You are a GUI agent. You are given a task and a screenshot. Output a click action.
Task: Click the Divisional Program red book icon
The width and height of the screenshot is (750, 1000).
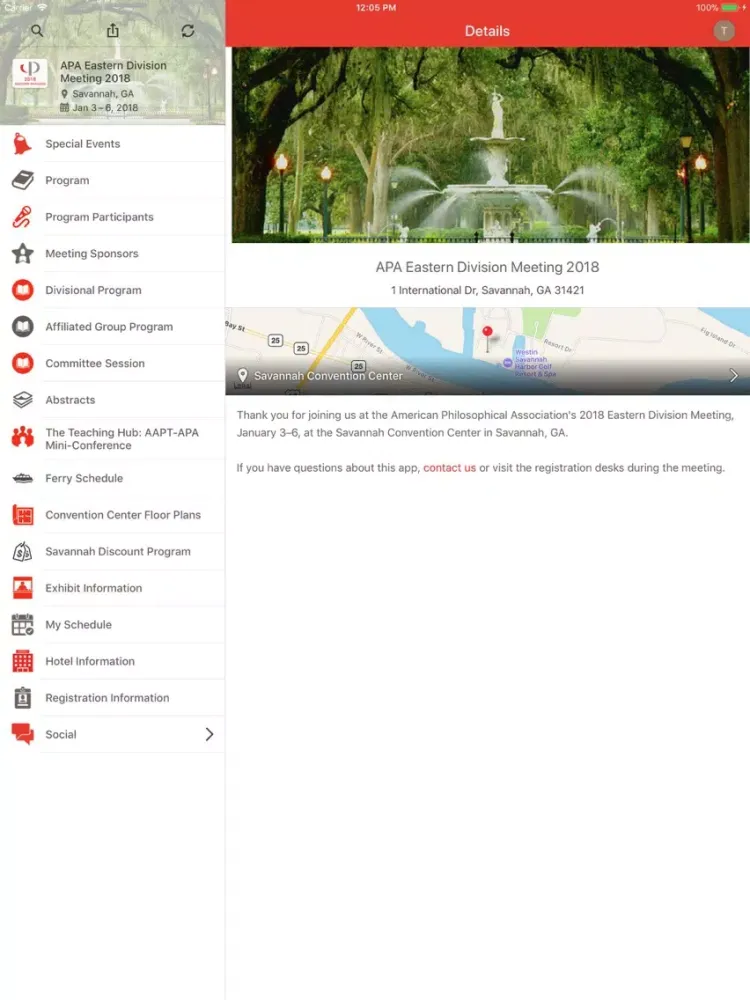click(x=22, y=290)
